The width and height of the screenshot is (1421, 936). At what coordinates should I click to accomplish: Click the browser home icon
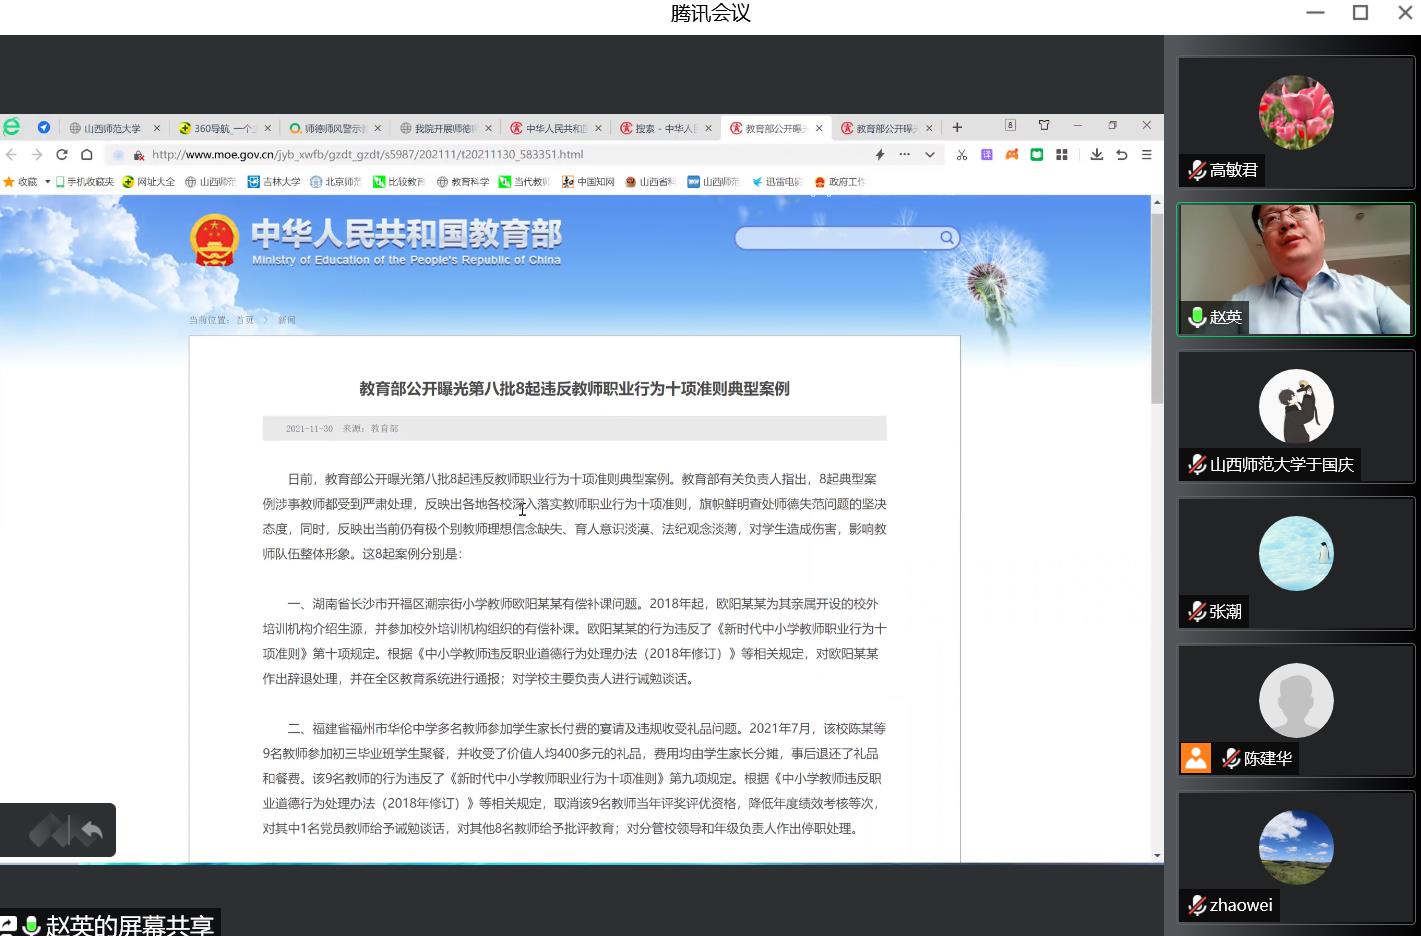point(87,155)
